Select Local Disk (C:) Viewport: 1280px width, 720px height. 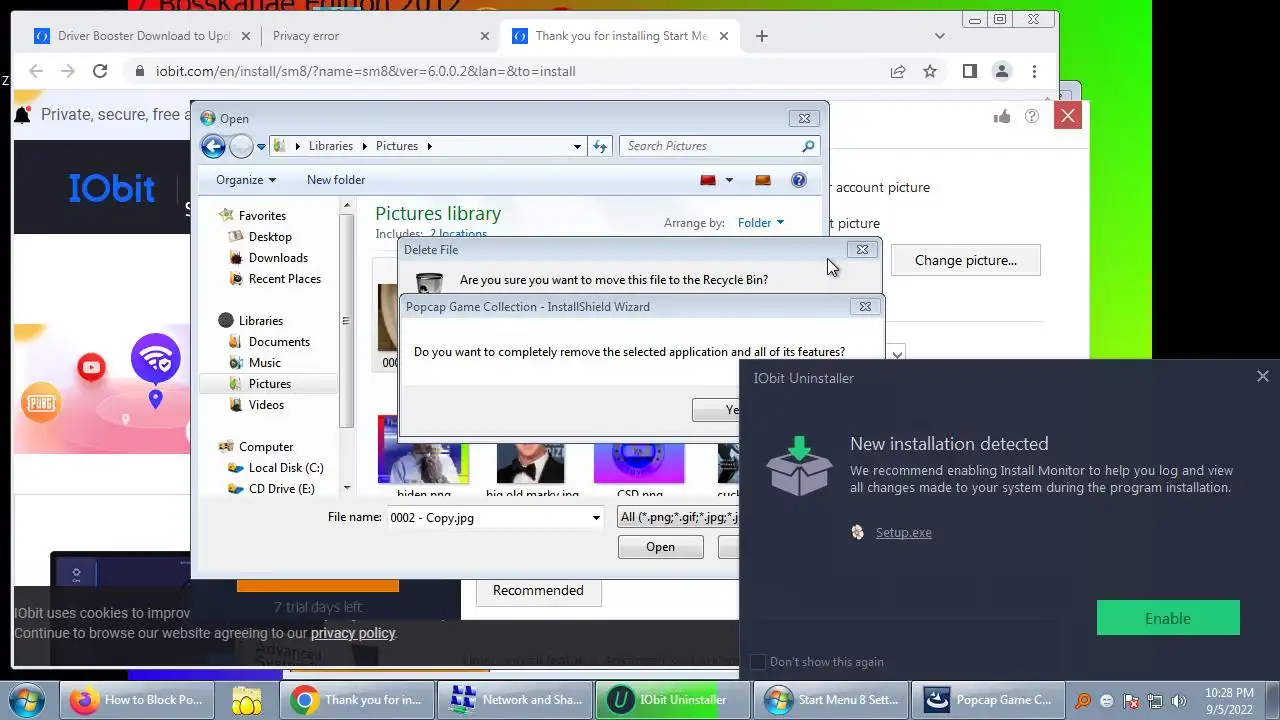(x=285, y=468)
